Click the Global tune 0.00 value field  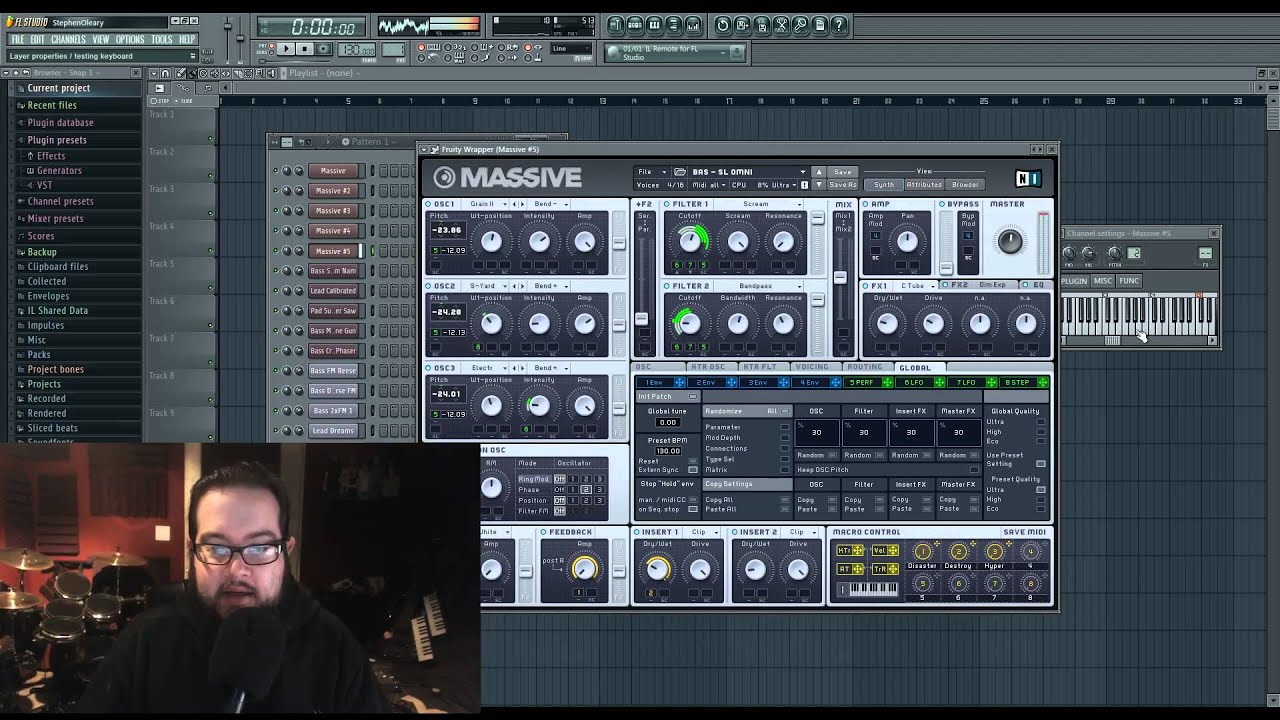pyautogui.click(x=667, y=422)
